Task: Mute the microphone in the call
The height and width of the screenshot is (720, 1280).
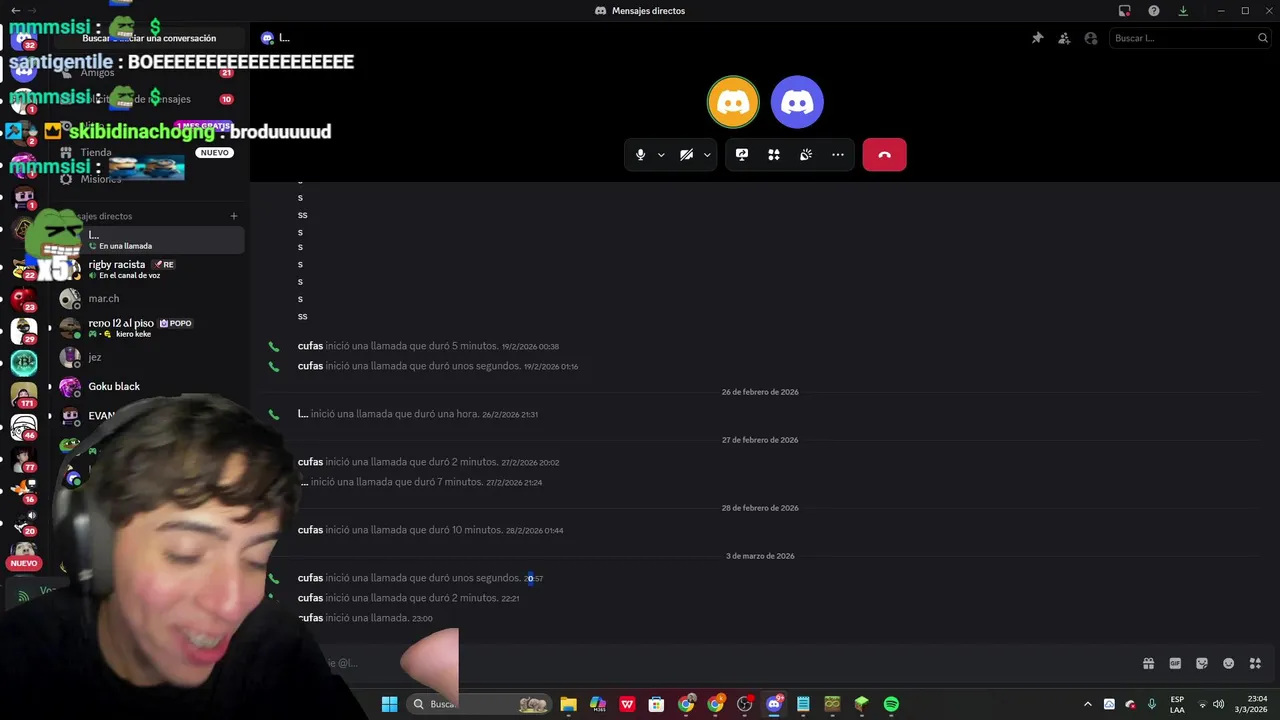Action: (x=640, y=155)
